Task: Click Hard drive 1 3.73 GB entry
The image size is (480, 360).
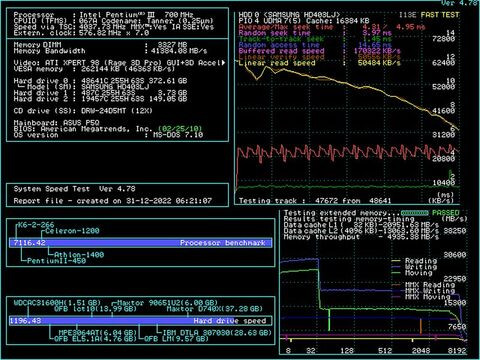Action: (x=100, y=93)
